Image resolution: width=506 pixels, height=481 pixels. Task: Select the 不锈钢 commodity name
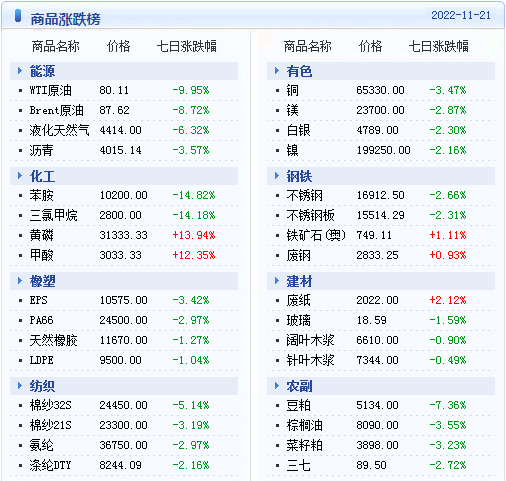[x=304, y=195]
